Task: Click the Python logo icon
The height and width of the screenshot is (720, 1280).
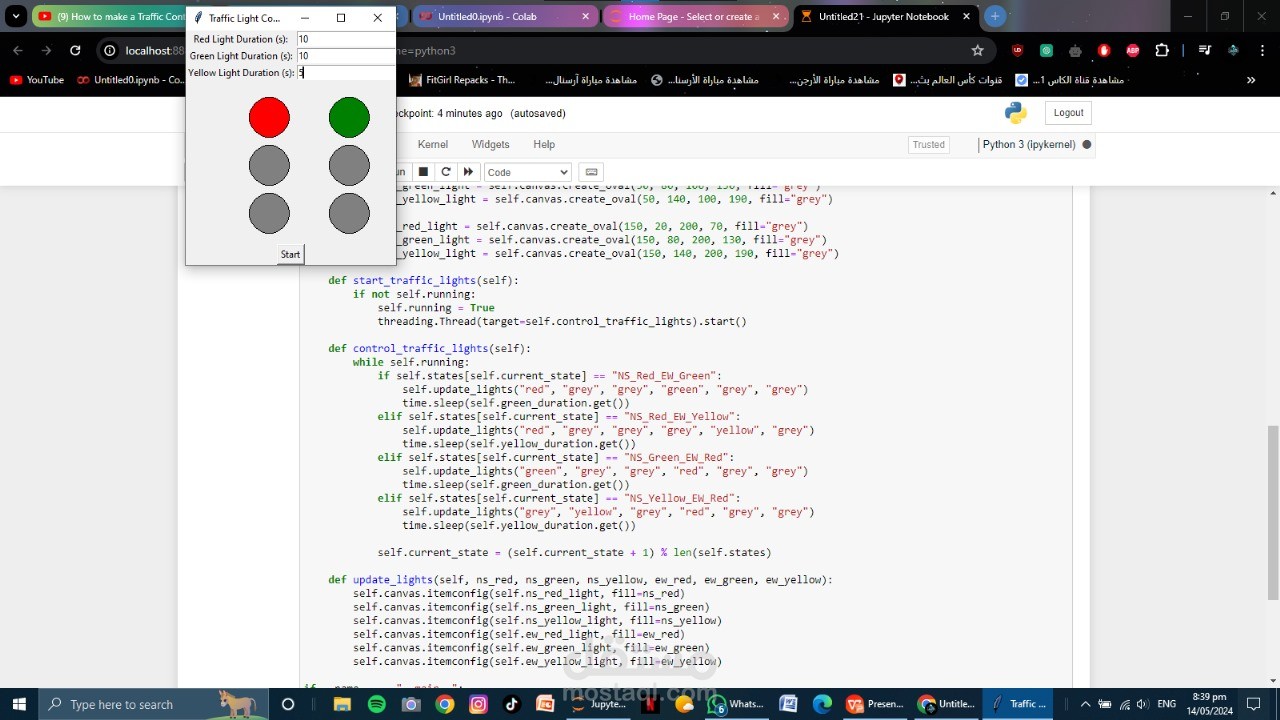Action: pyautogui.click(x=1016, y=113)
